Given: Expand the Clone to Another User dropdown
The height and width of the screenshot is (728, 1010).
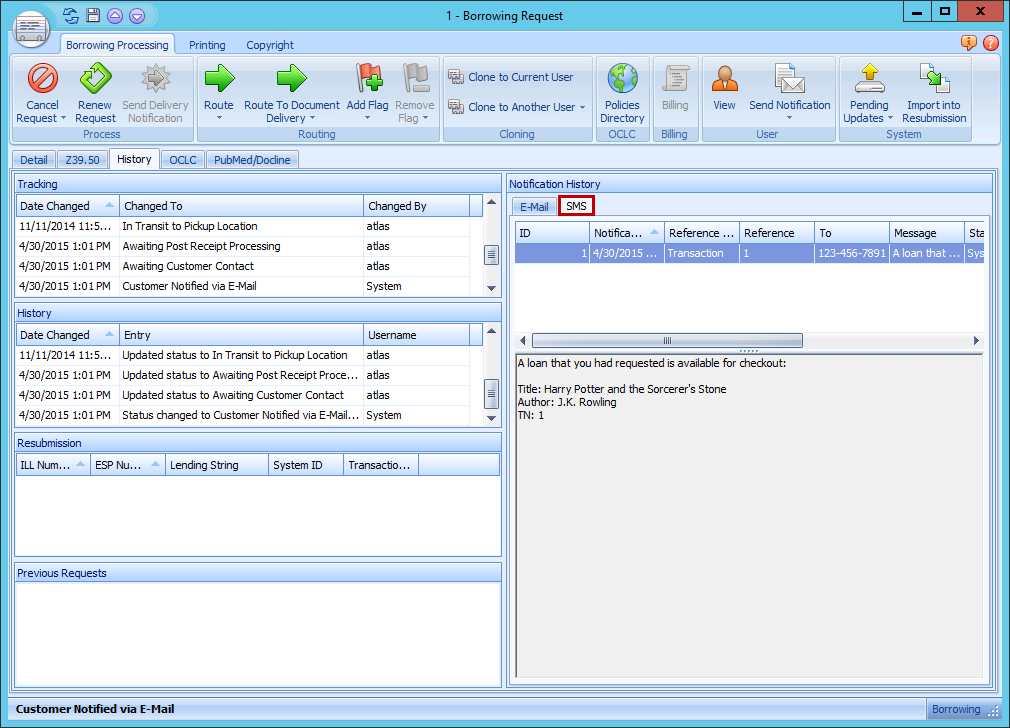Looking at the screenshot, I should [582, 108].
